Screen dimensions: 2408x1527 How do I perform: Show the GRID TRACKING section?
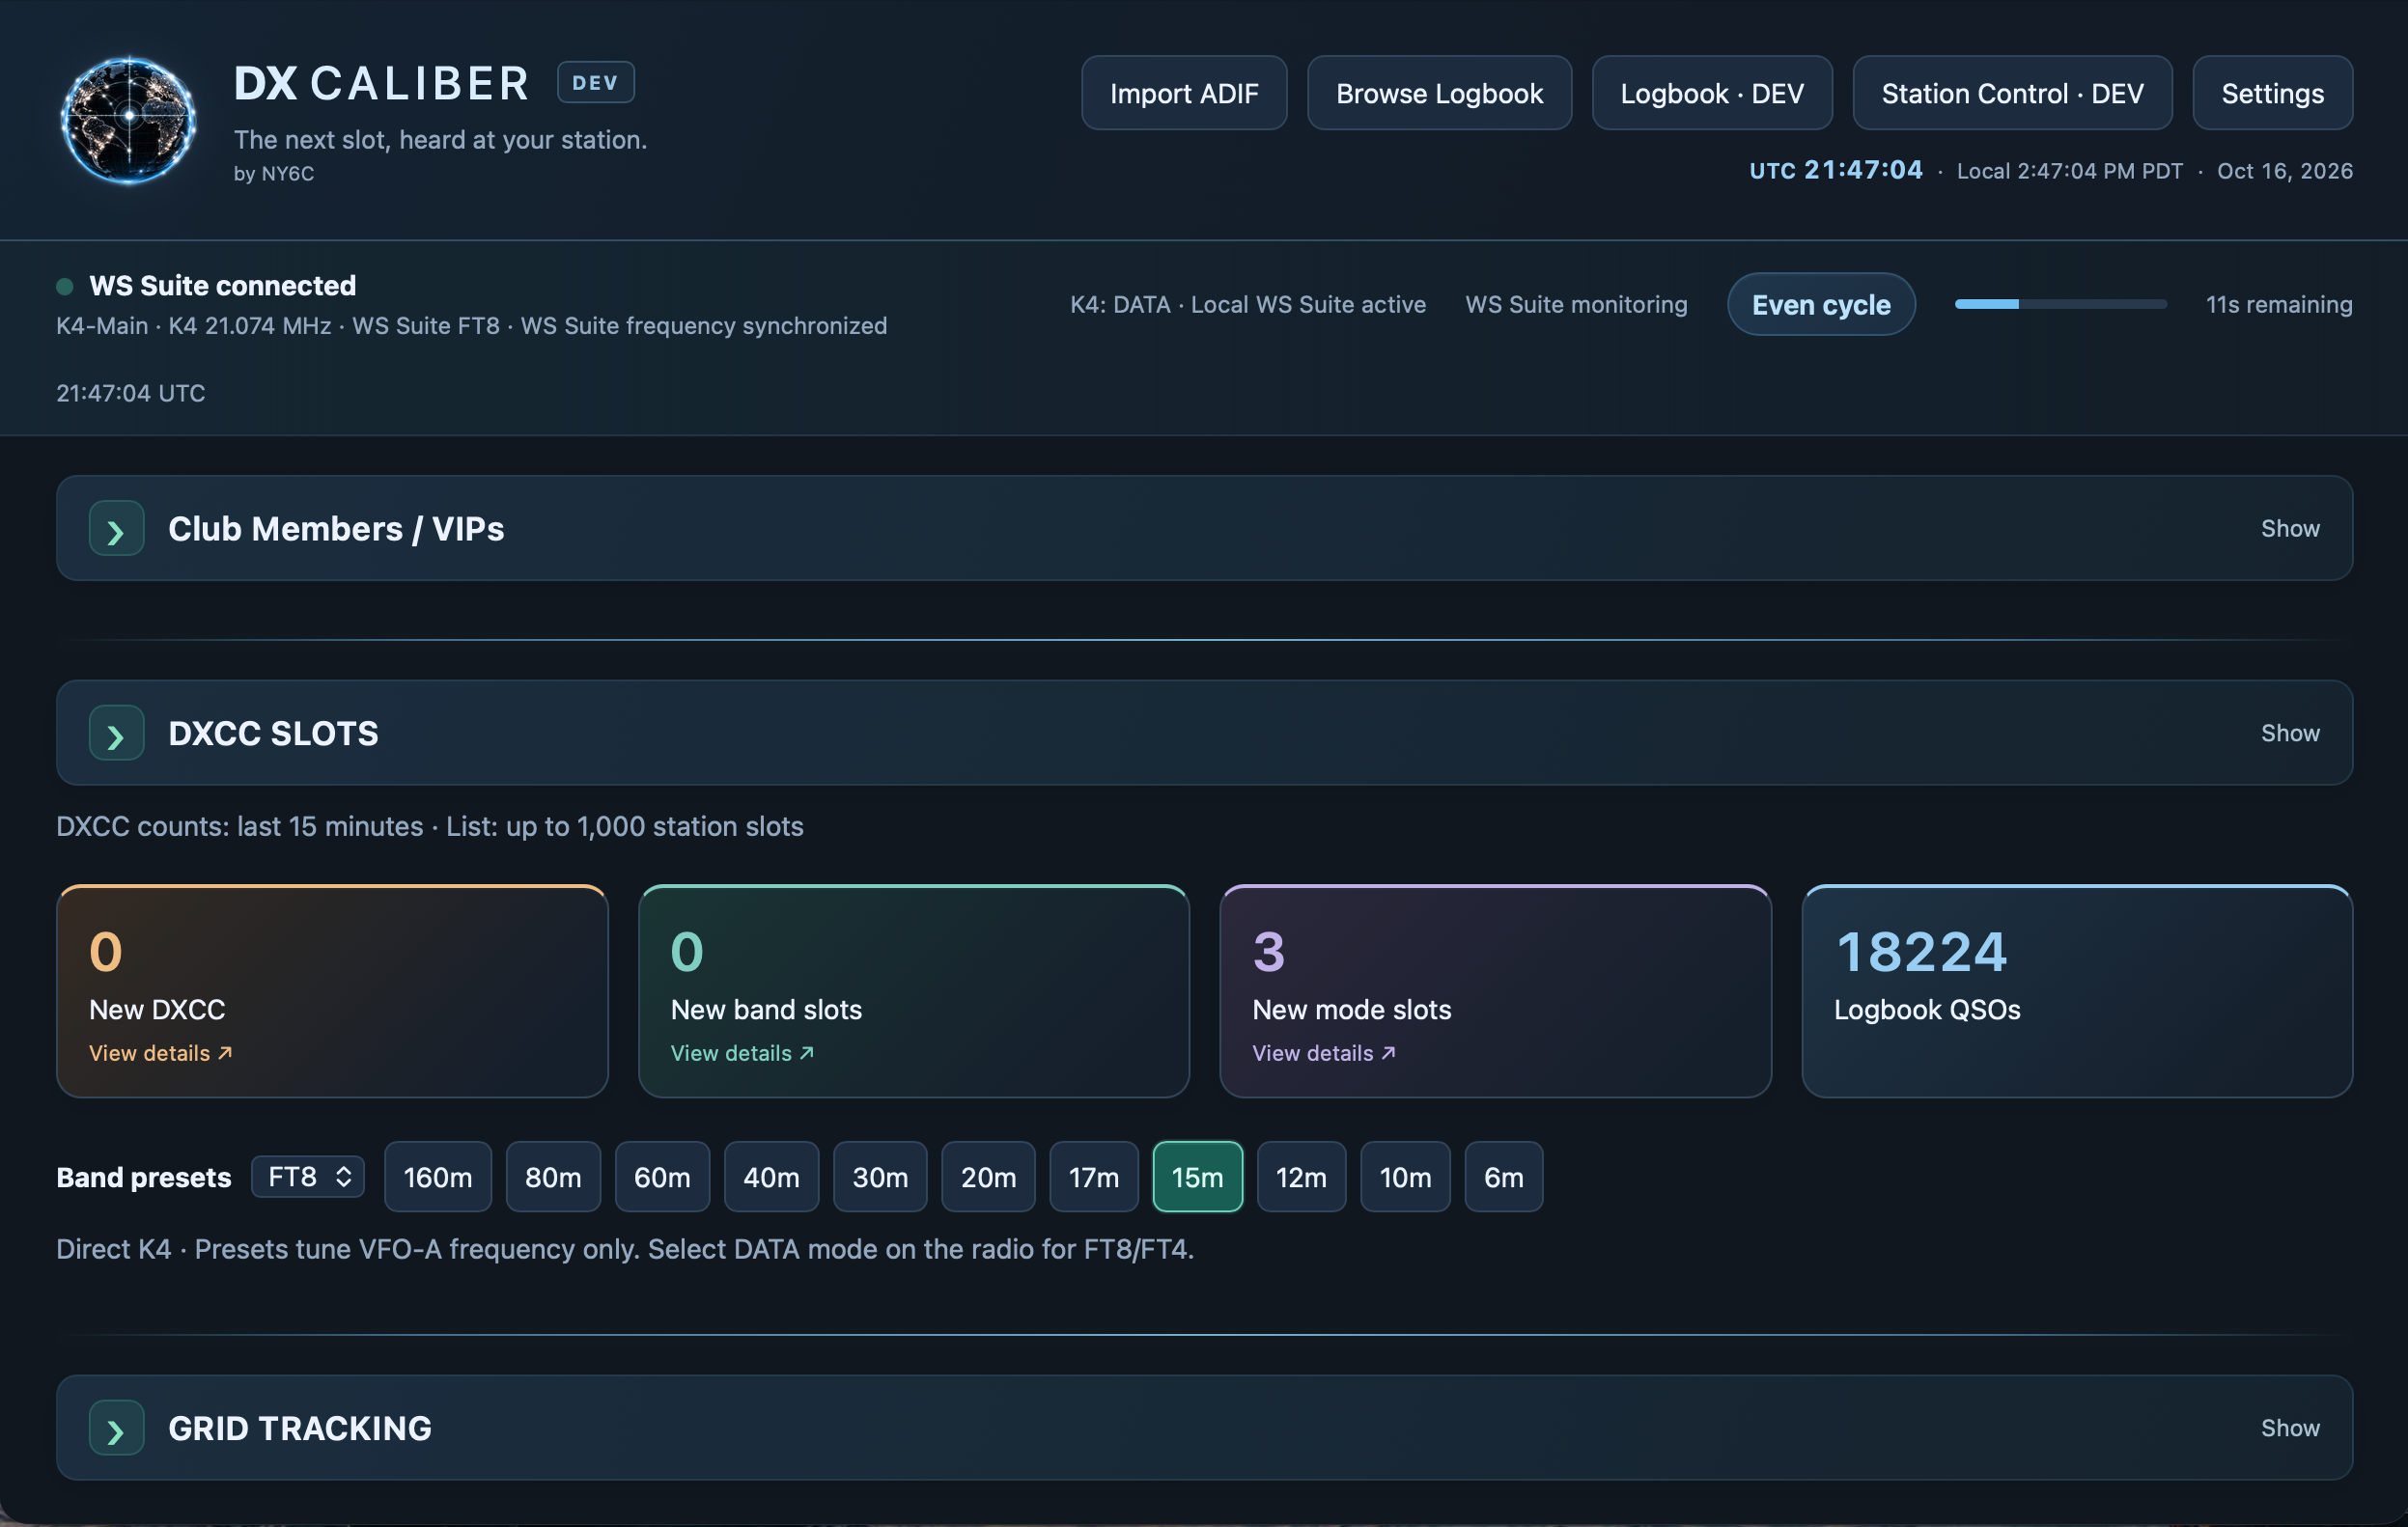pos(2290,1429)
